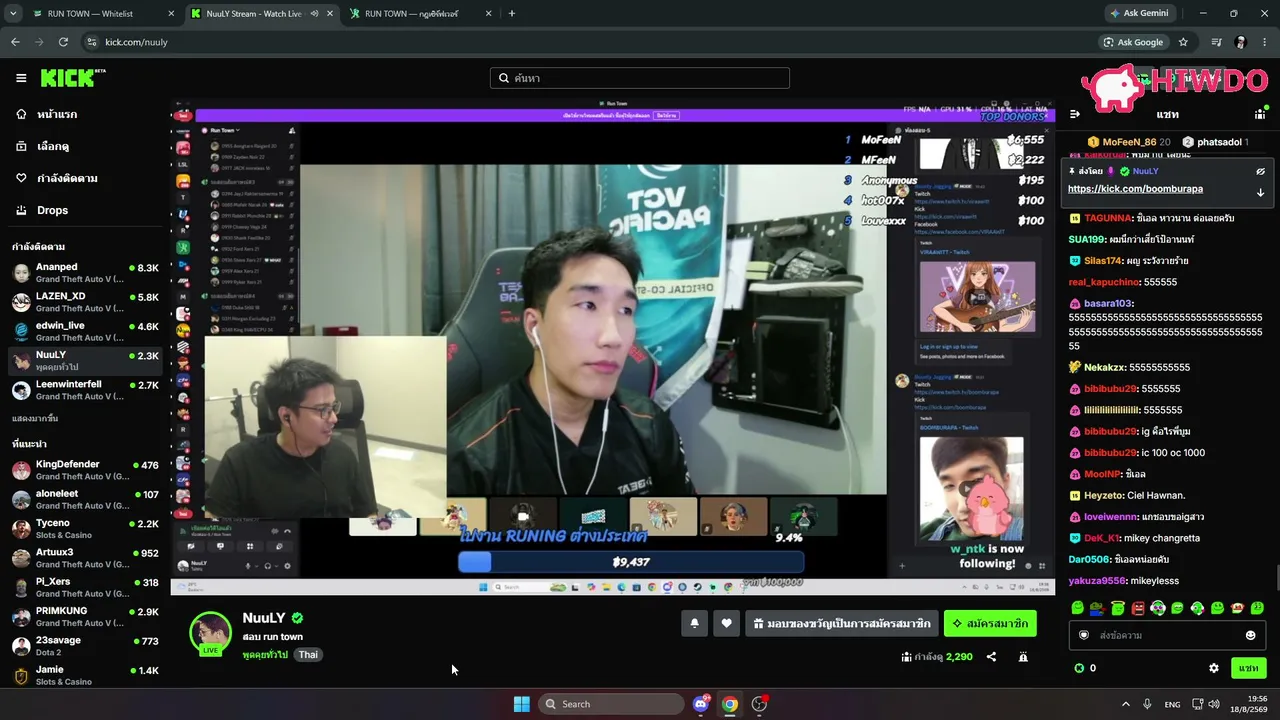Open Google Chrome from the taskbar
Viewport: 1280px width, 720px height.
pyautogui.click(x=730, y=704)
